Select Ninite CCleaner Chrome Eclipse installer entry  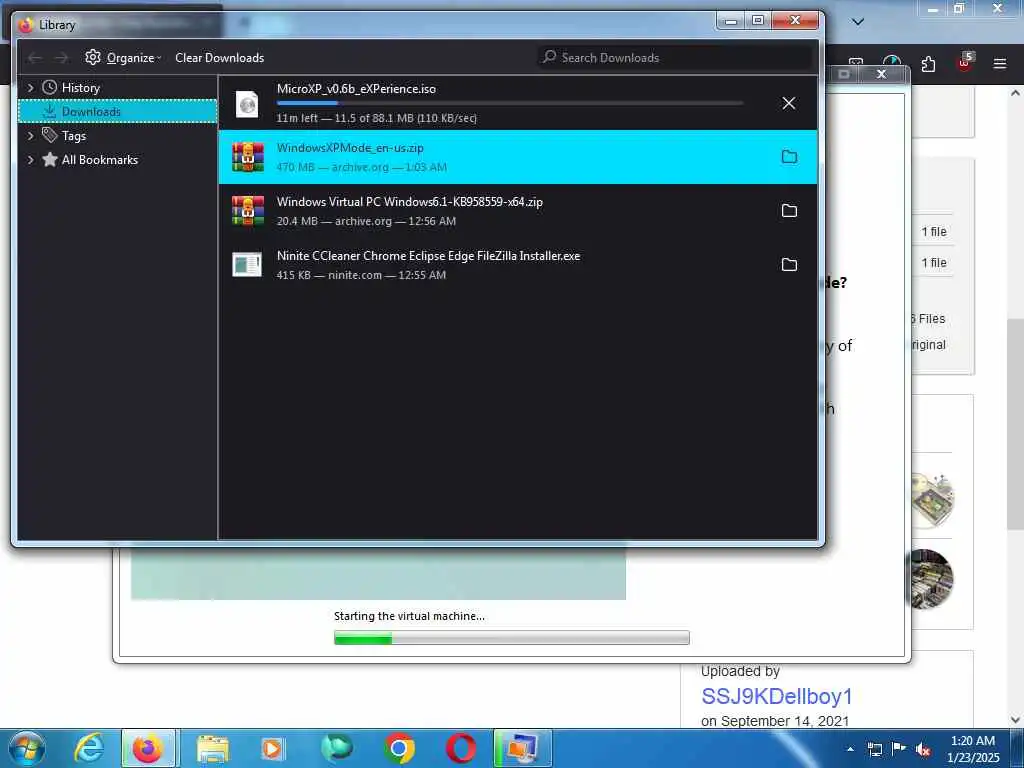click(518, 264)
